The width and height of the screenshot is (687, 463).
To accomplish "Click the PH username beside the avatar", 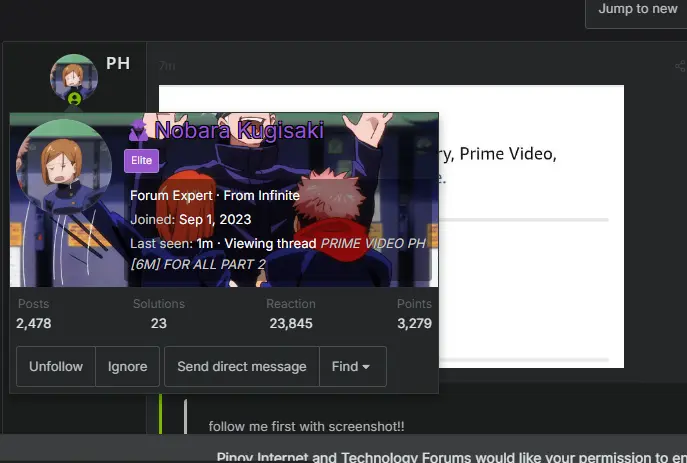I will point(118,64).
